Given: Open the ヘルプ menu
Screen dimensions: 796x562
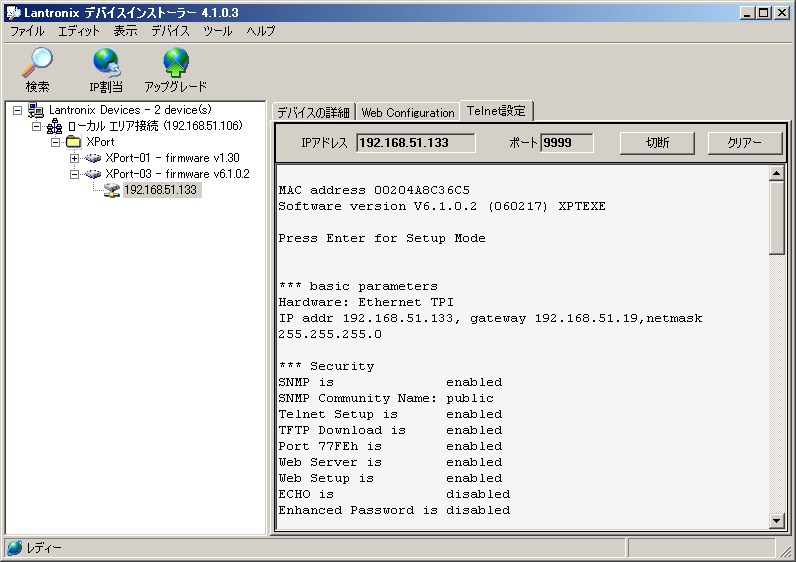Looking at the screenshot, I should coord(260,31).
